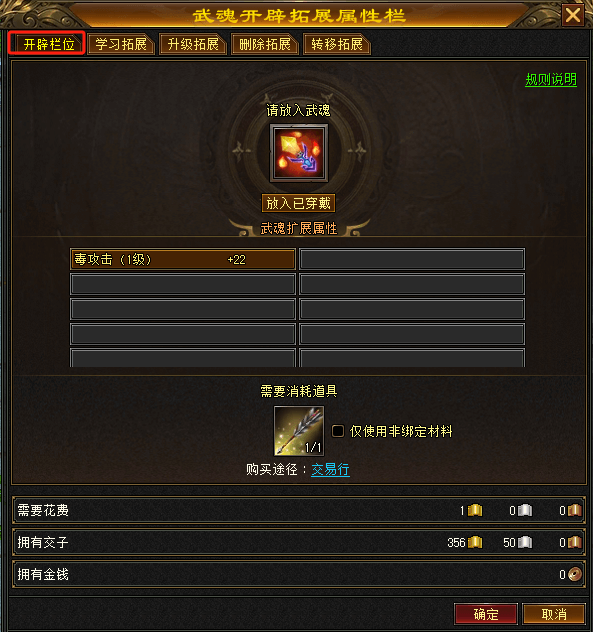Select the 删除拓展 tab
Screen dimensions: 593x632
(x=265, y=44)
